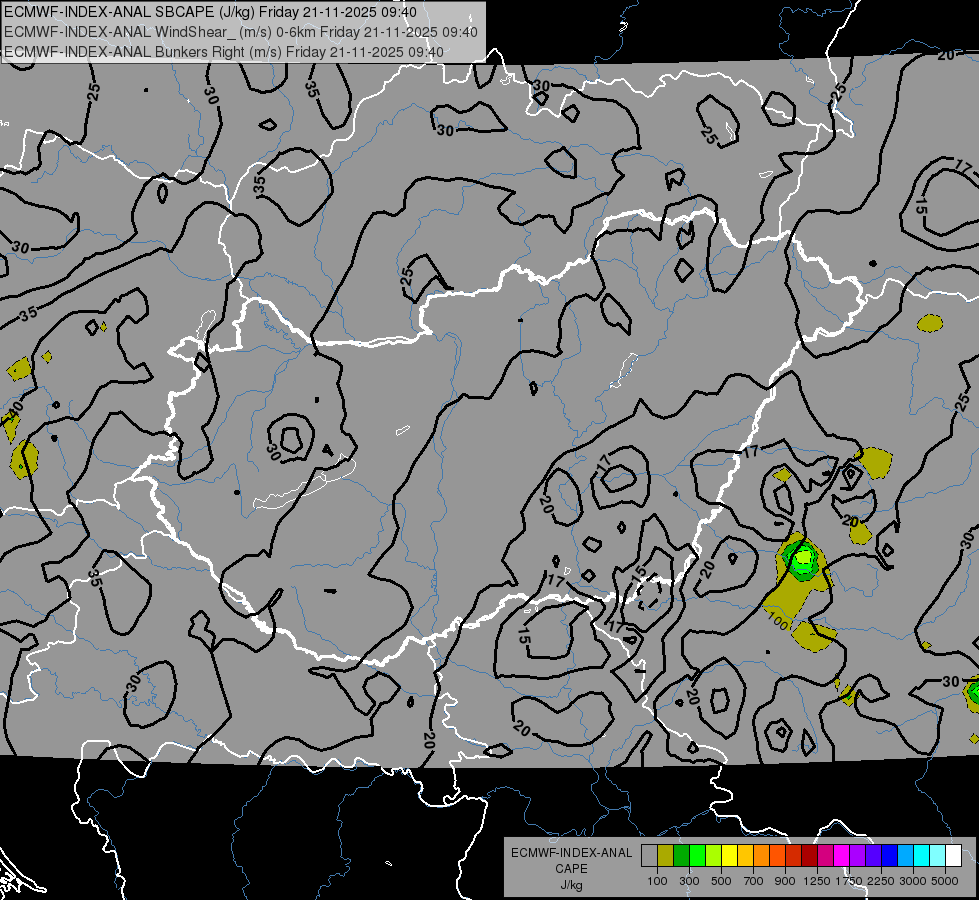979x900 pixels.
Task: Click the CAPE label in legend
Action: 571,869
